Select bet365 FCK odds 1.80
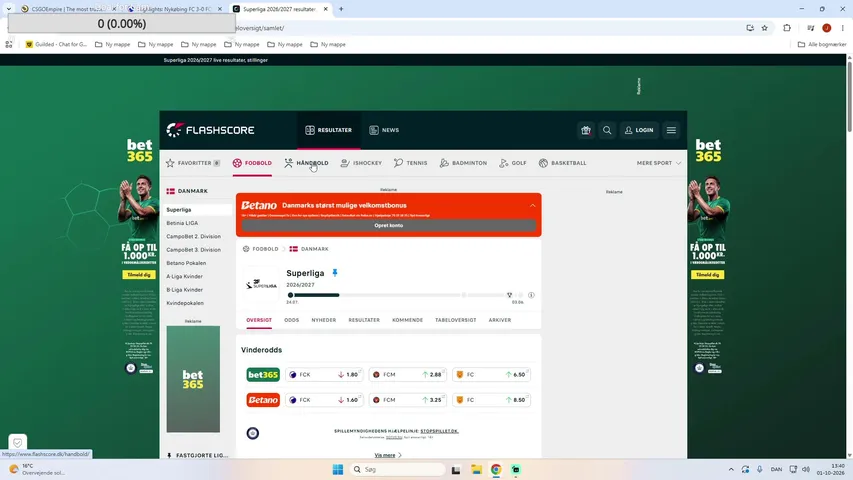 point(324,374)
